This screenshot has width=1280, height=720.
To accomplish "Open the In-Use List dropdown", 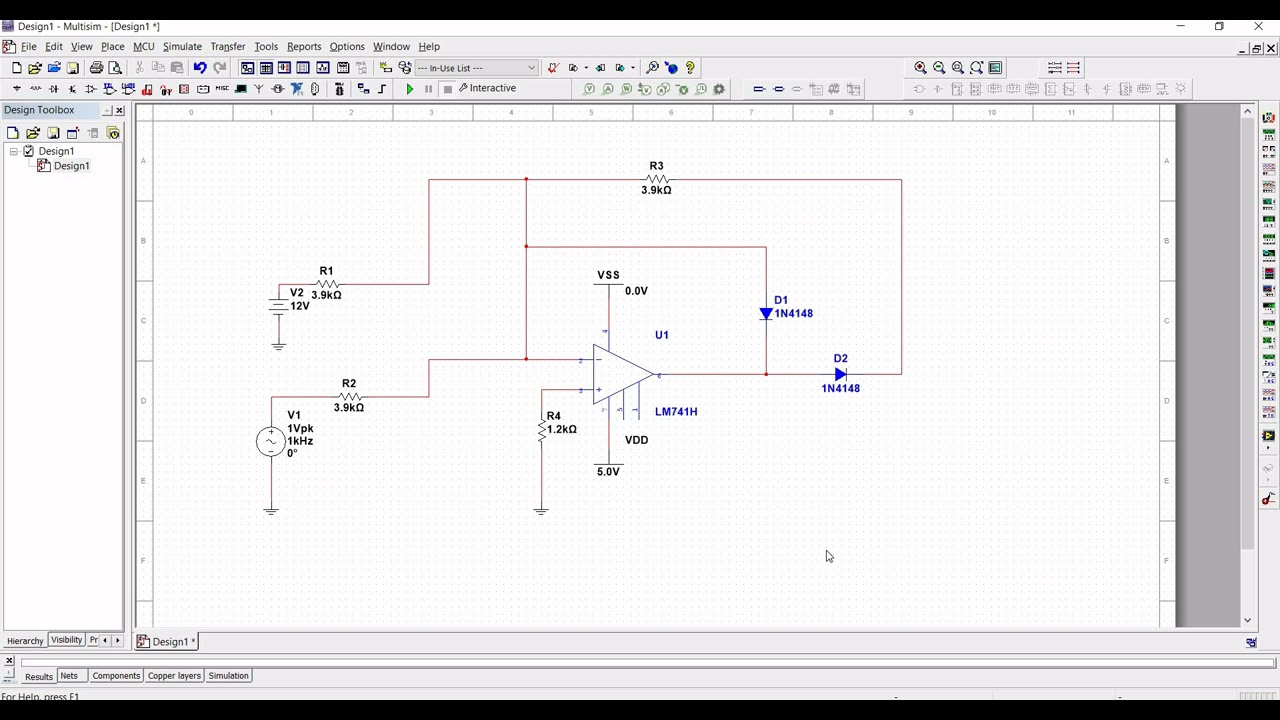I will pyautogui.click(x=531, y=68).
